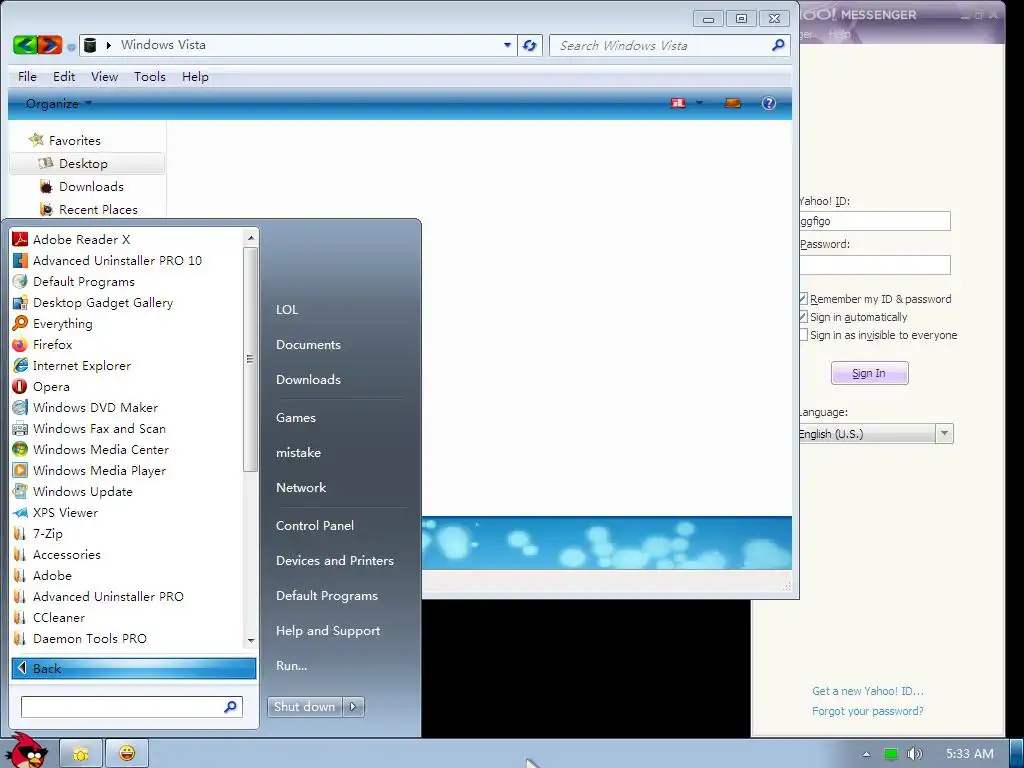
Task: Click the search magnifier in Explorer
Action: click(778, 45)
